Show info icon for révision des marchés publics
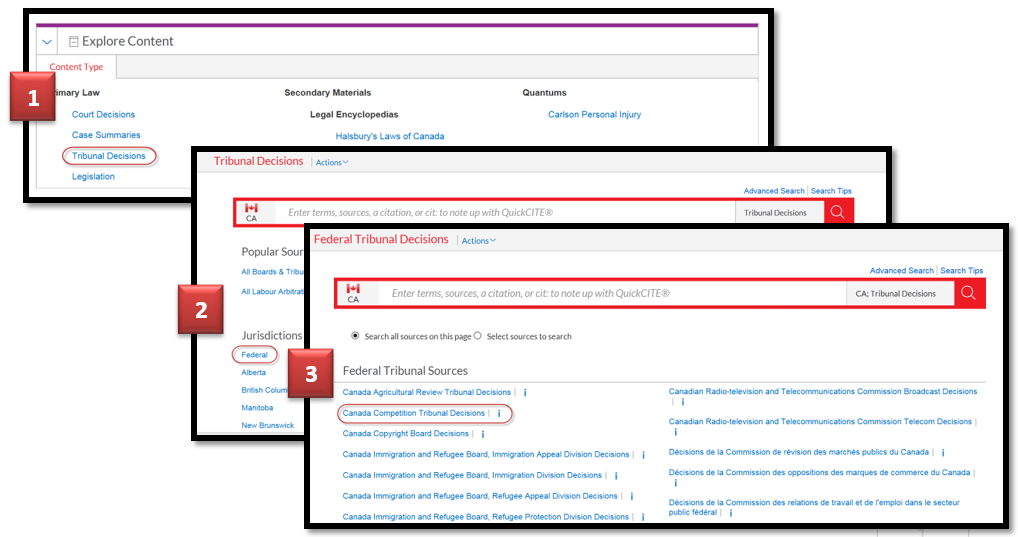 click(x=943, y=453)
